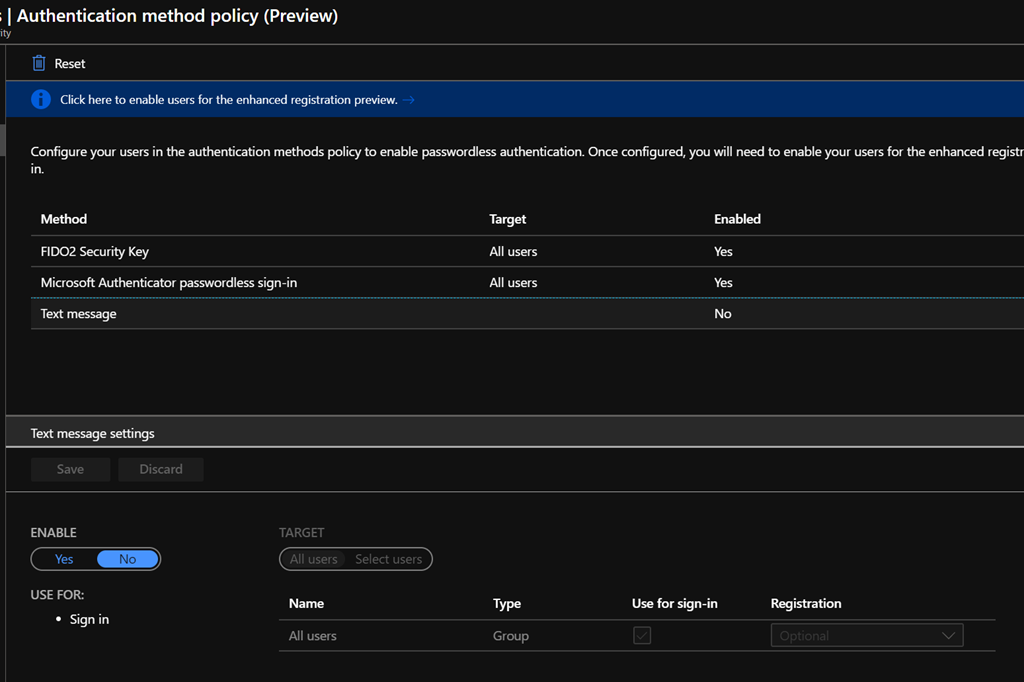The image size is (1024, 682).
Task: Select the Text message method row
Action: [x=78, y=314]
